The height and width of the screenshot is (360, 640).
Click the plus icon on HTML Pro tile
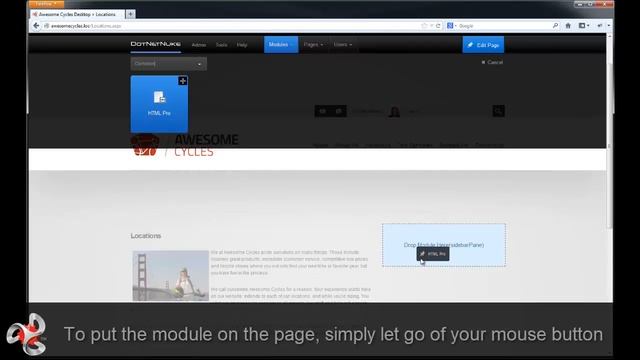(183, 81)
